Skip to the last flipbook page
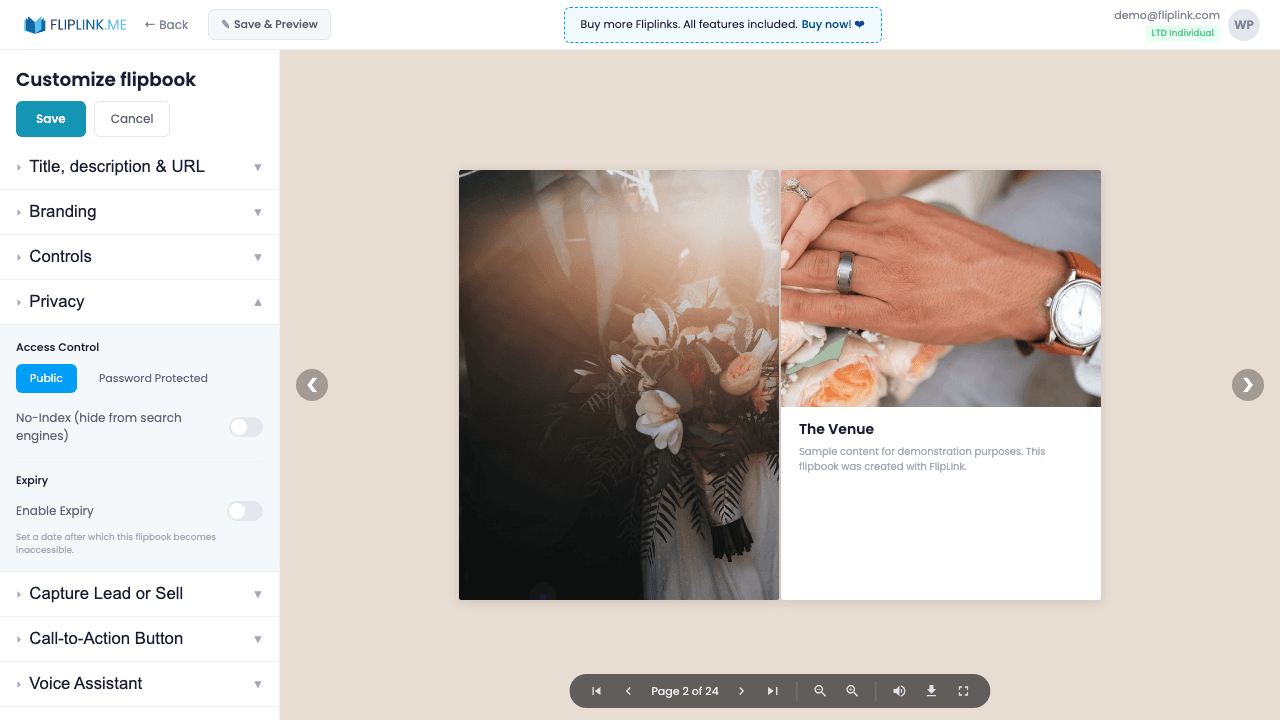 [x=772, y=691]
